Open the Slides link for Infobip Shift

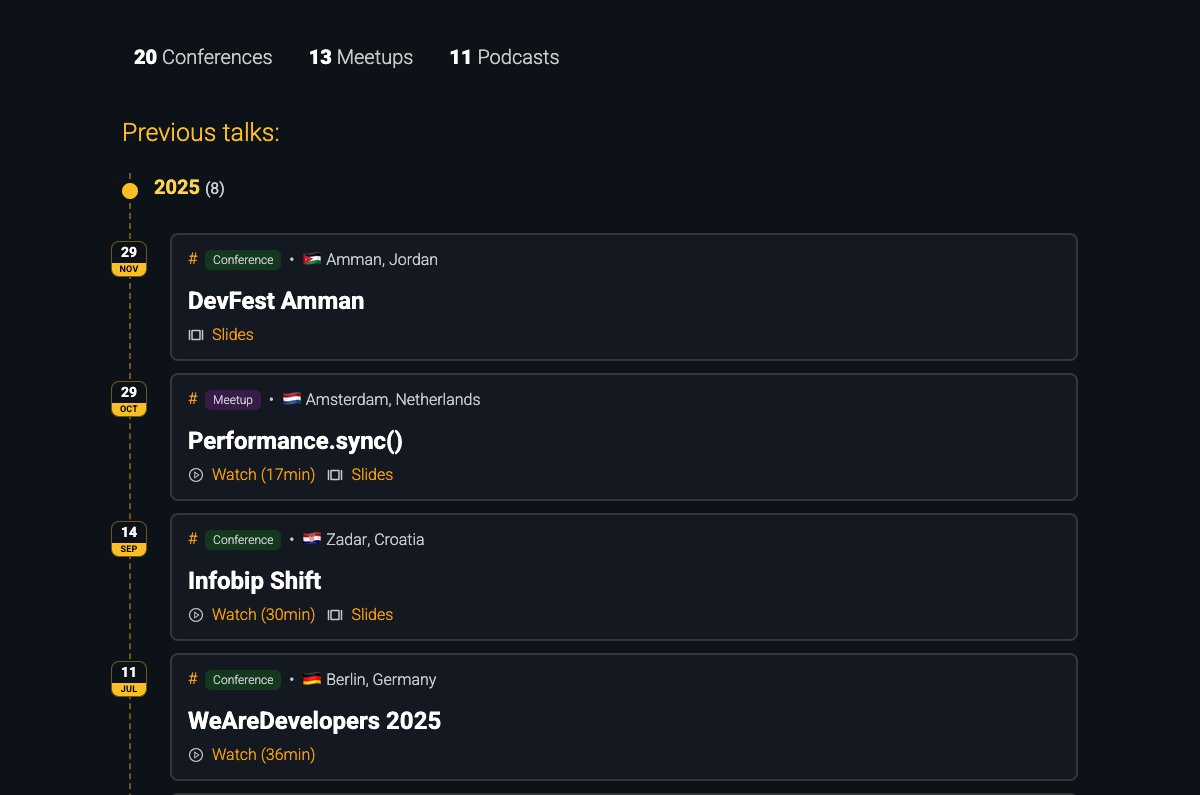(x=372, y=615)
